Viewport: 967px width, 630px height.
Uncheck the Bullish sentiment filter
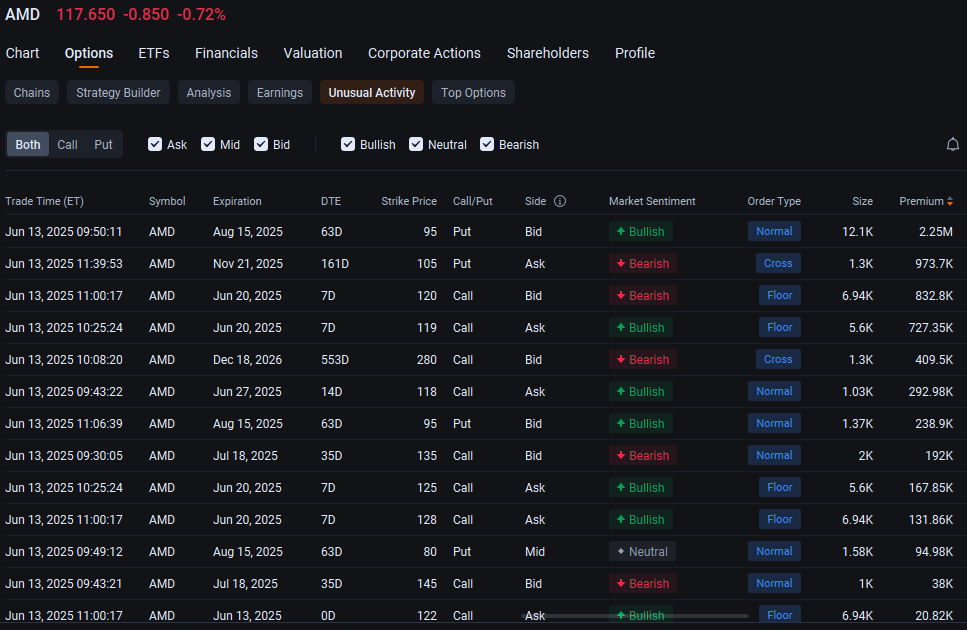click(348, 144)
